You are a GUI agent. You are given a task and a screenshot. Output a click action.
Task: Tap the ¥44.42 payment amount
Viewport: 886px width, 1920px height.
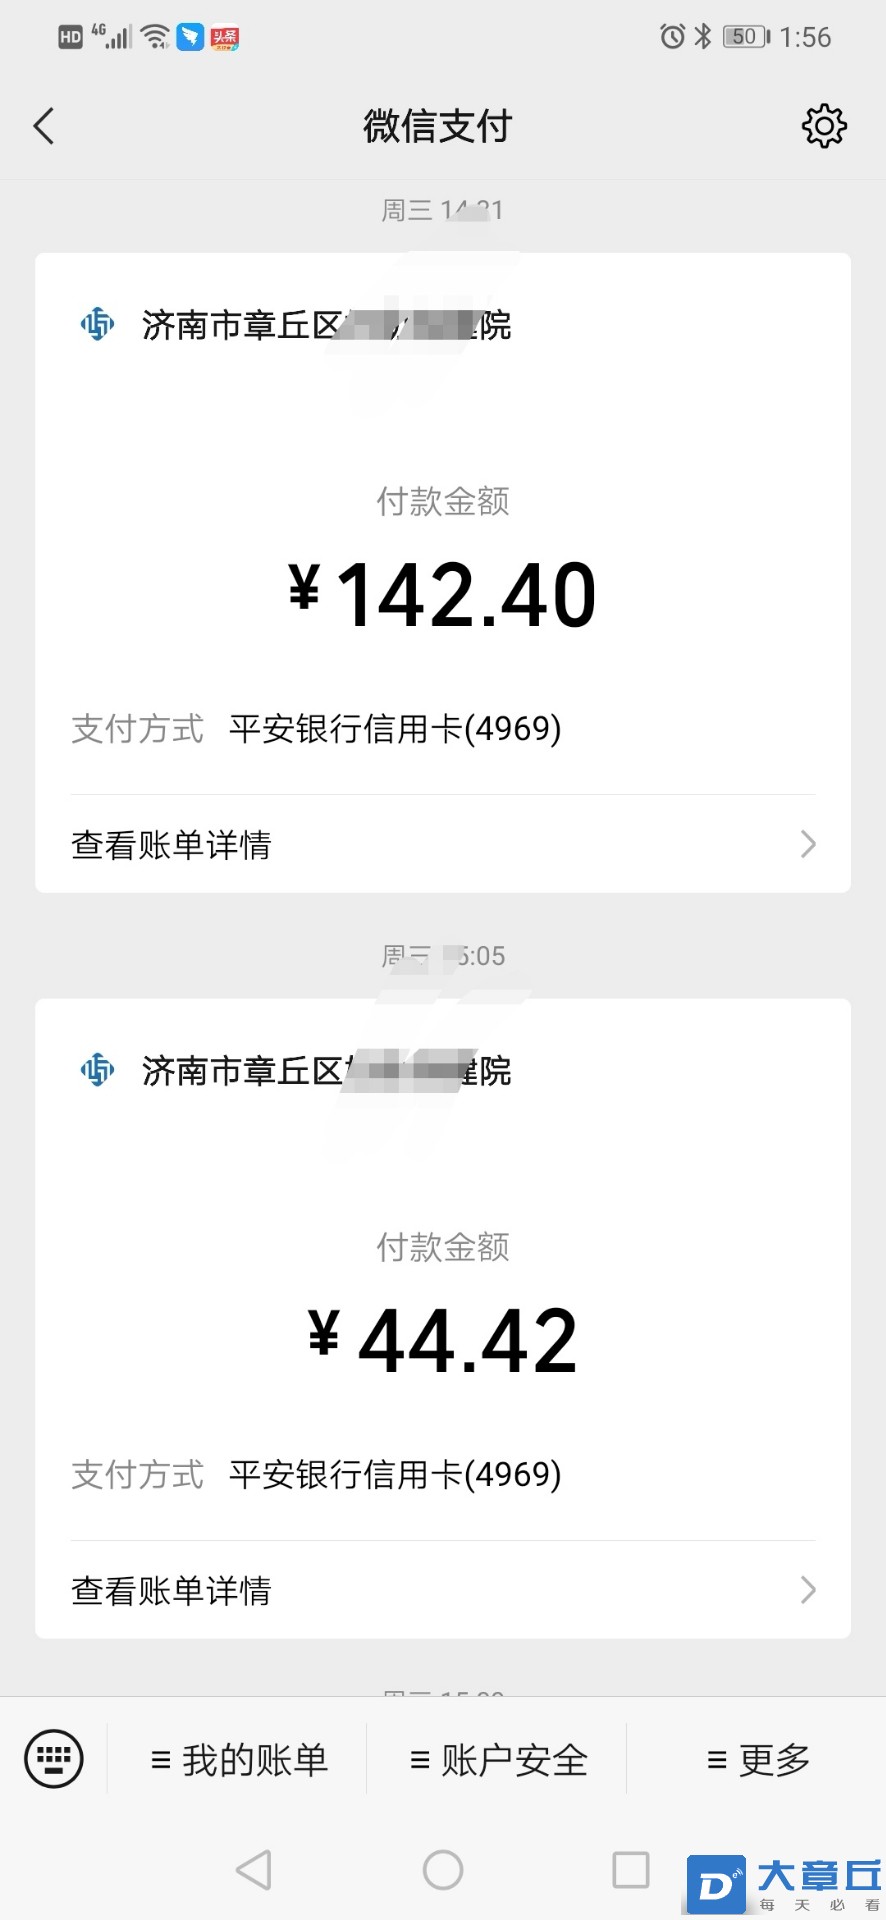(x=443, y=1340)
